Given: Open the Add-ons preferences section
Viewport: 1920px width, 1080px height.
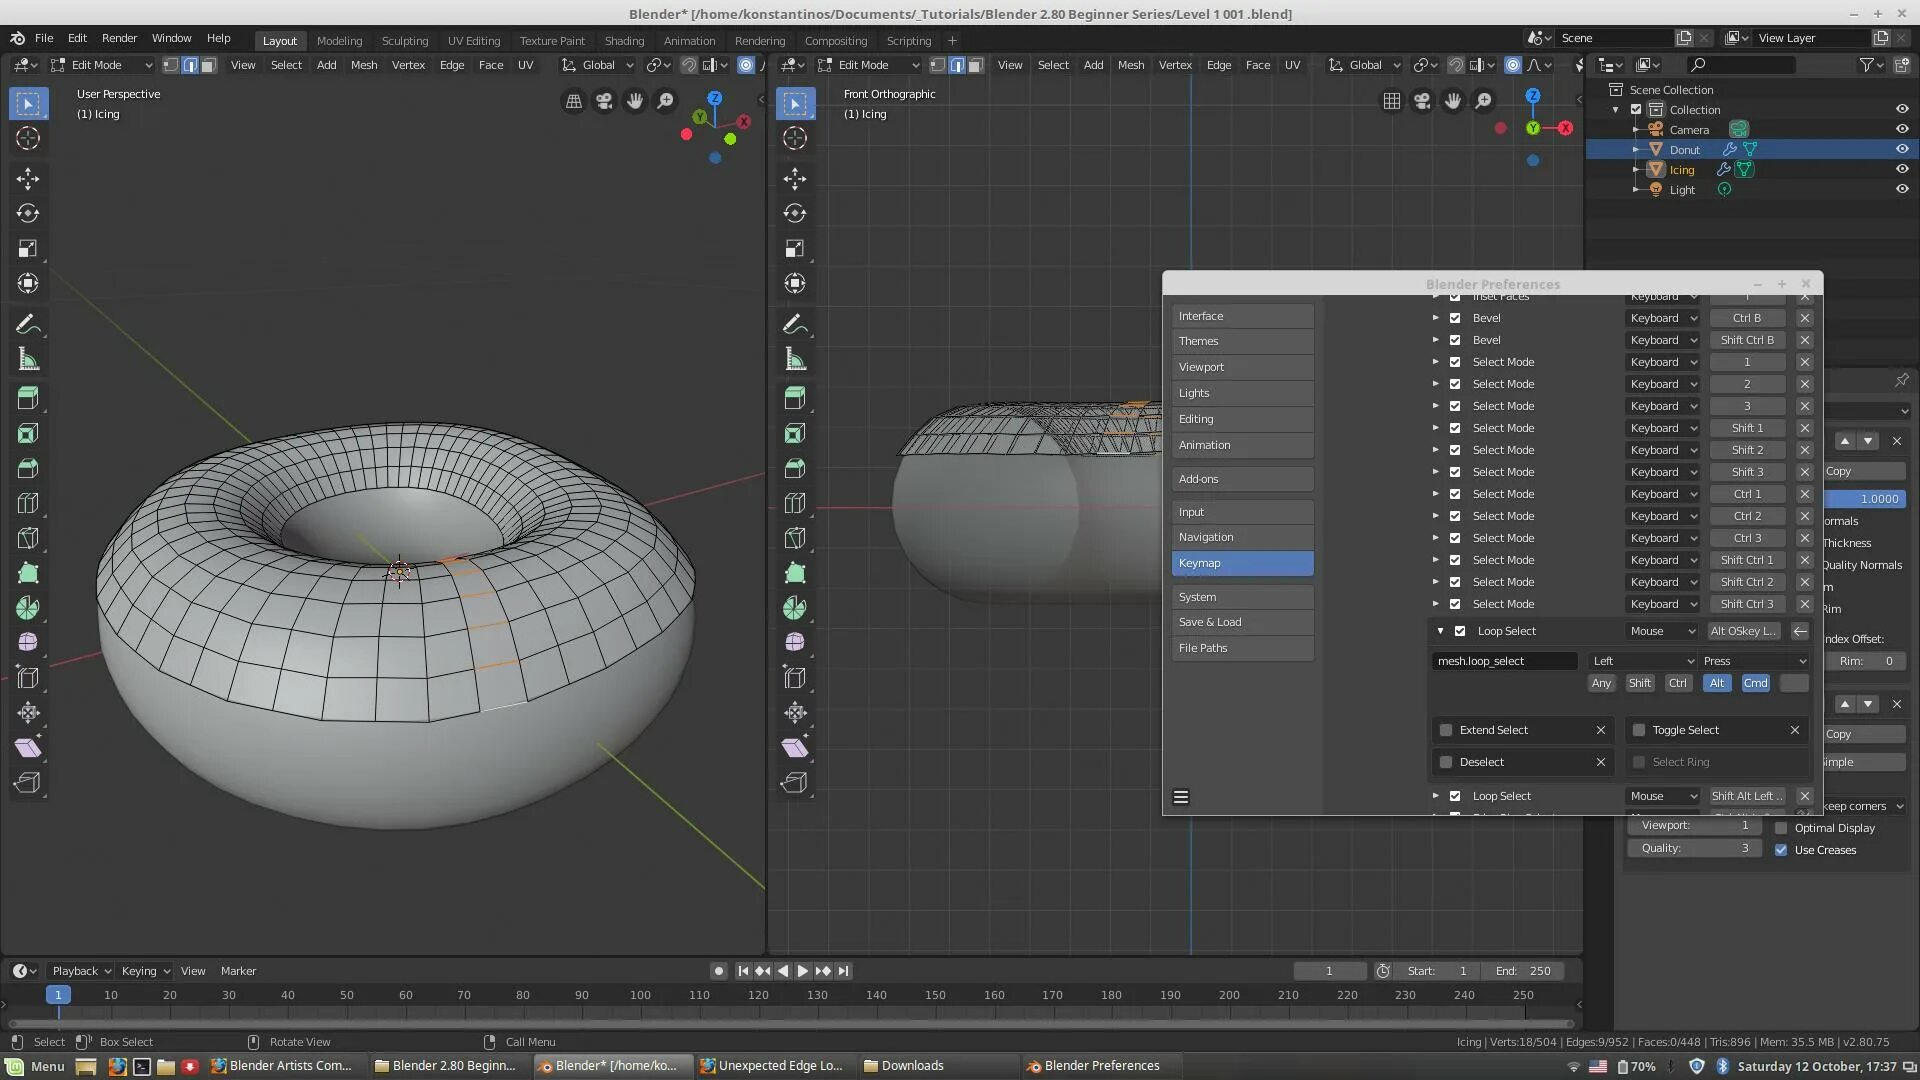Looking at the screenshot, I should click(x=1242, y=479).
